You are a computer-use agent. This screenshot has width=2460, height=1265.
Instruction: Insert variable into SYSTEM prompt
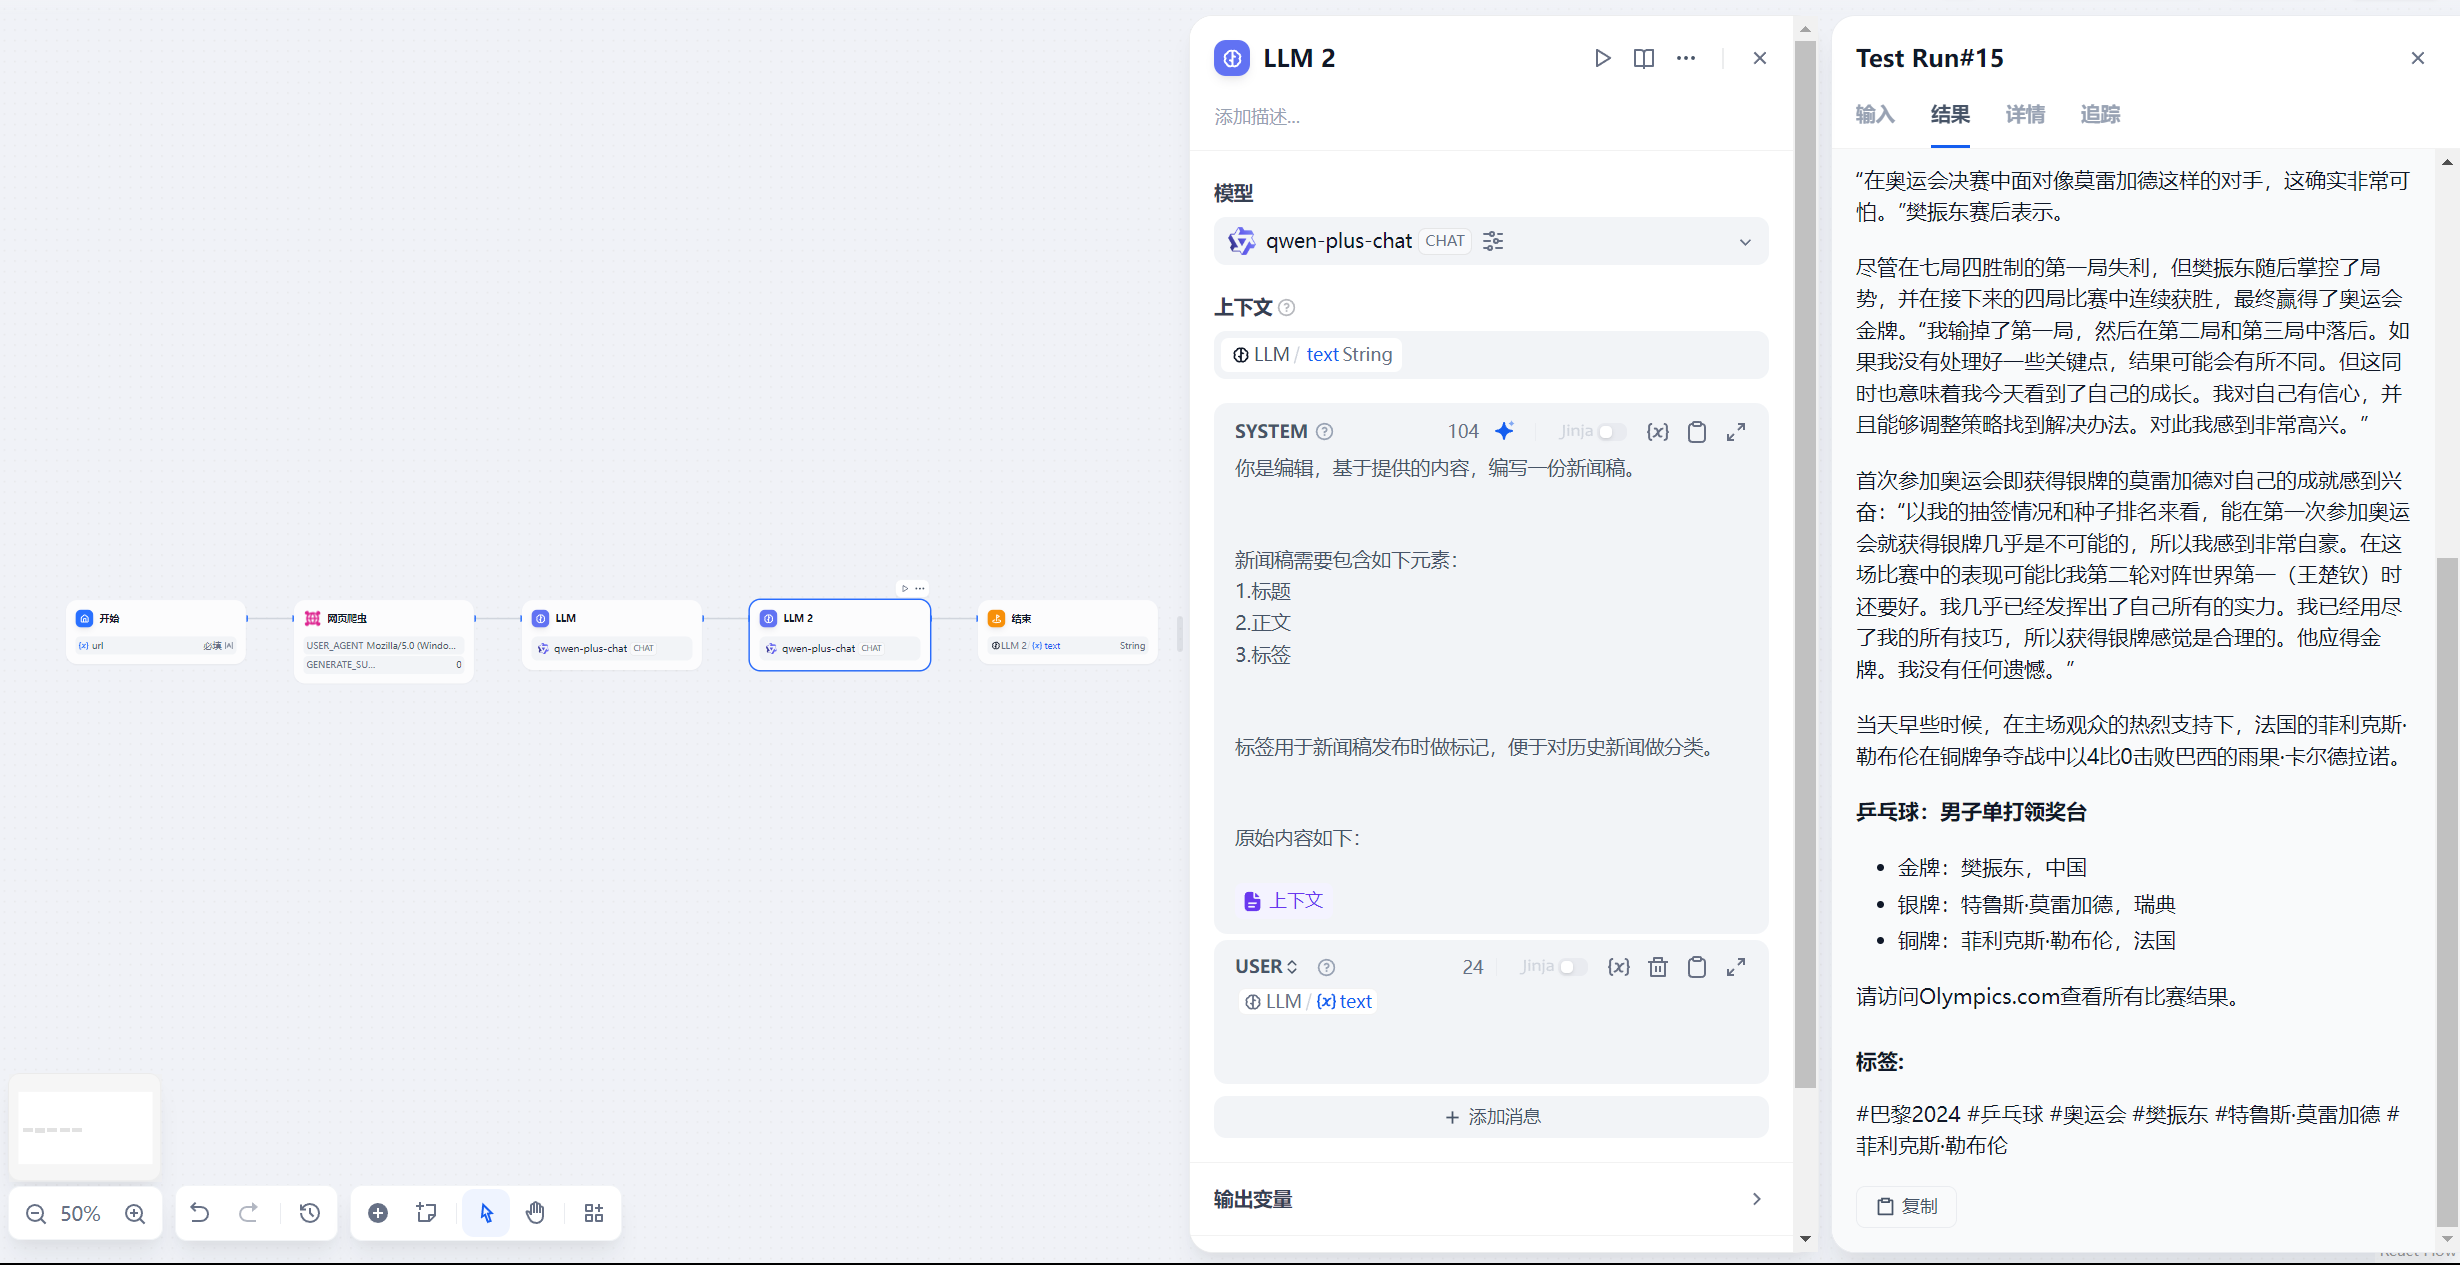[1657, 431]
